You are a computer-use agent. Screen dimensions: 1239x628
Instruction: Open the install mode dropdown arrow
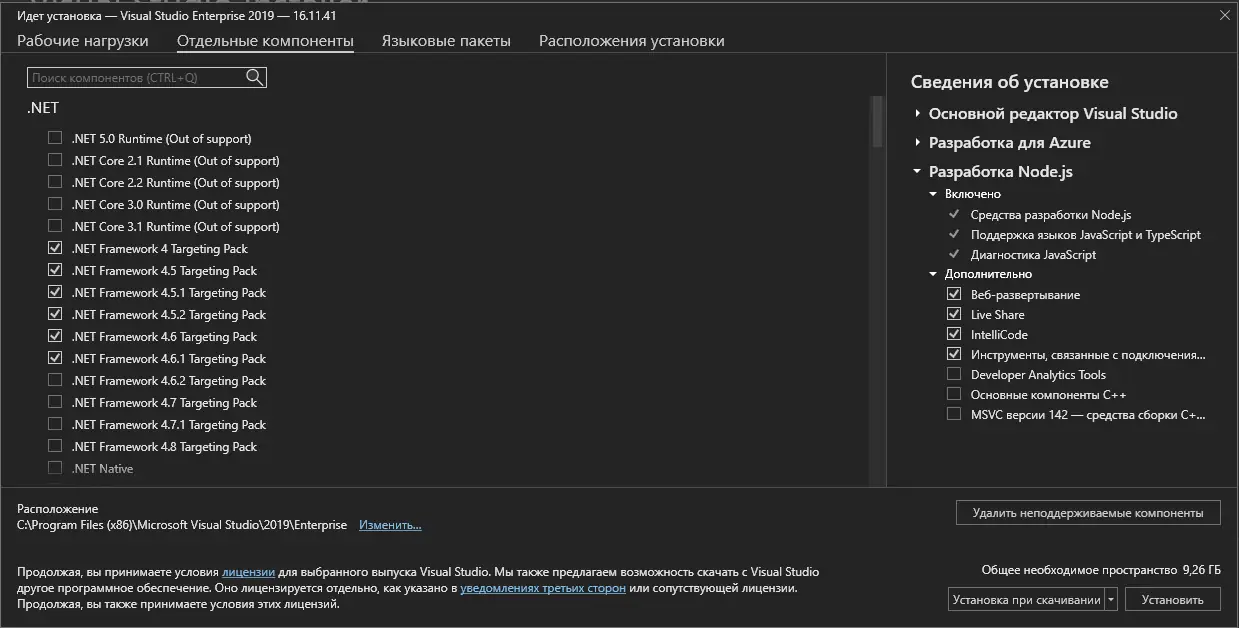1111,600
